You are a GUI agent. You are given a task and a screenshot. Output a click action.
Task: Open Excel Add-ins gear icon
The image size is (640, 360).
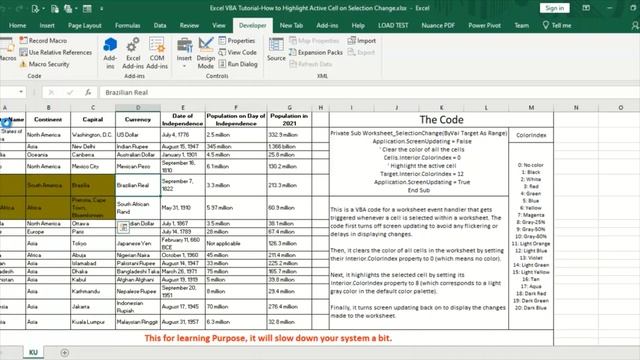click(x=133, y=45)
